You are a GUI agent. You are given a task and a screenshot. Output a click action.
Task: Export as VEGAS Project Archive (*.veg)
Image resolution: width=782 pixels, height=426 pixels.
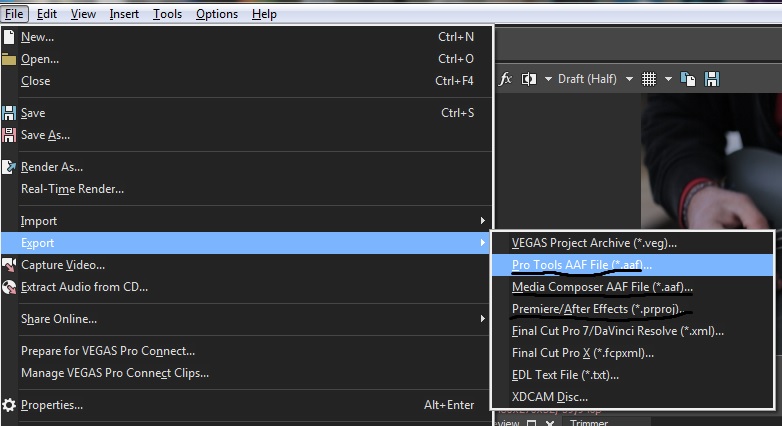(x=632, y=243)
